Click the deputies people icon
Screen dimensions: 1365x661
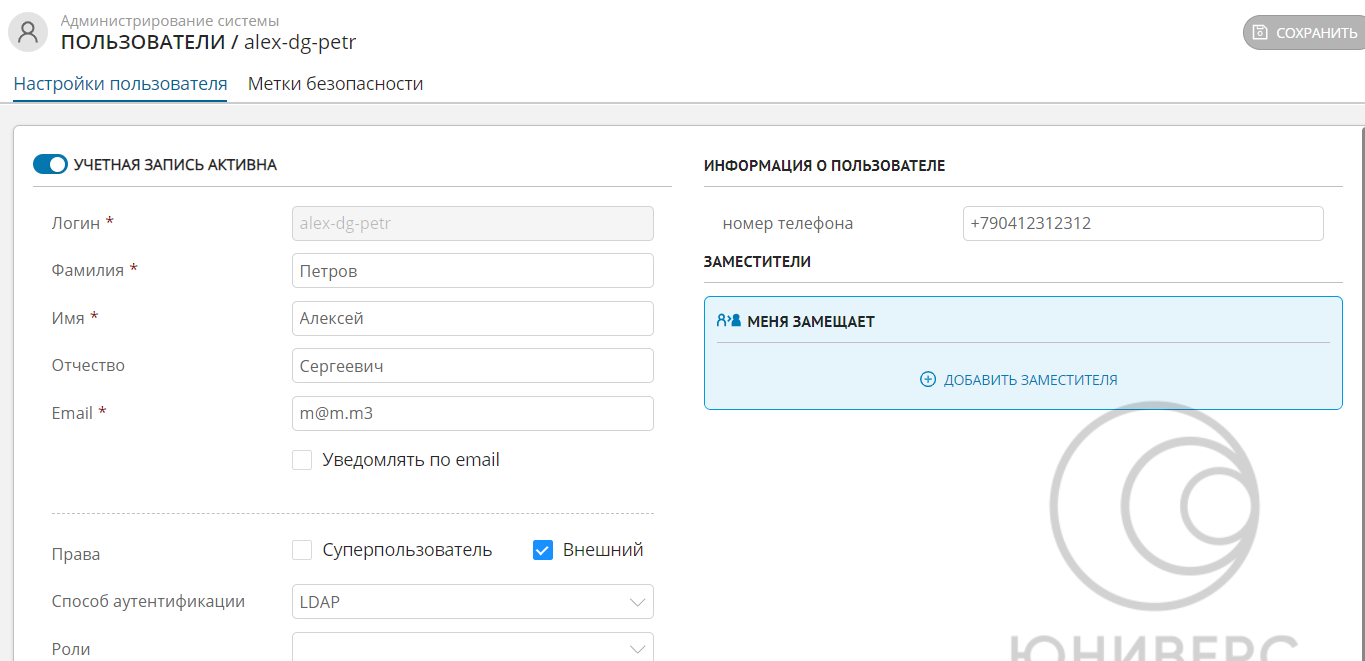click(729, 321)
